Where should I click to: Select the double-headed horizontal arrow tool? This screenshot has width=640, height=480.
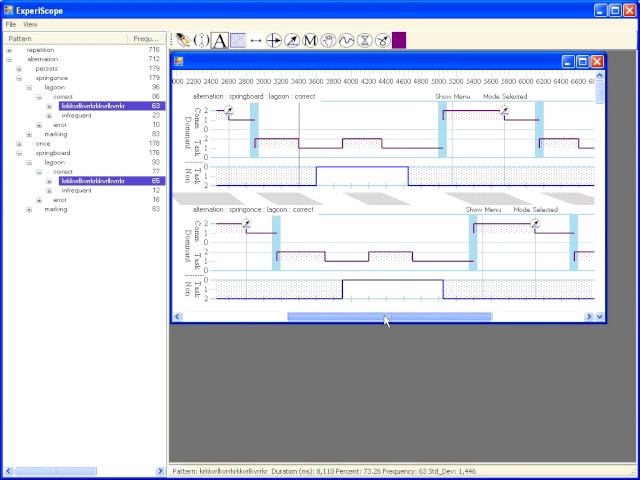click(256, 40)
